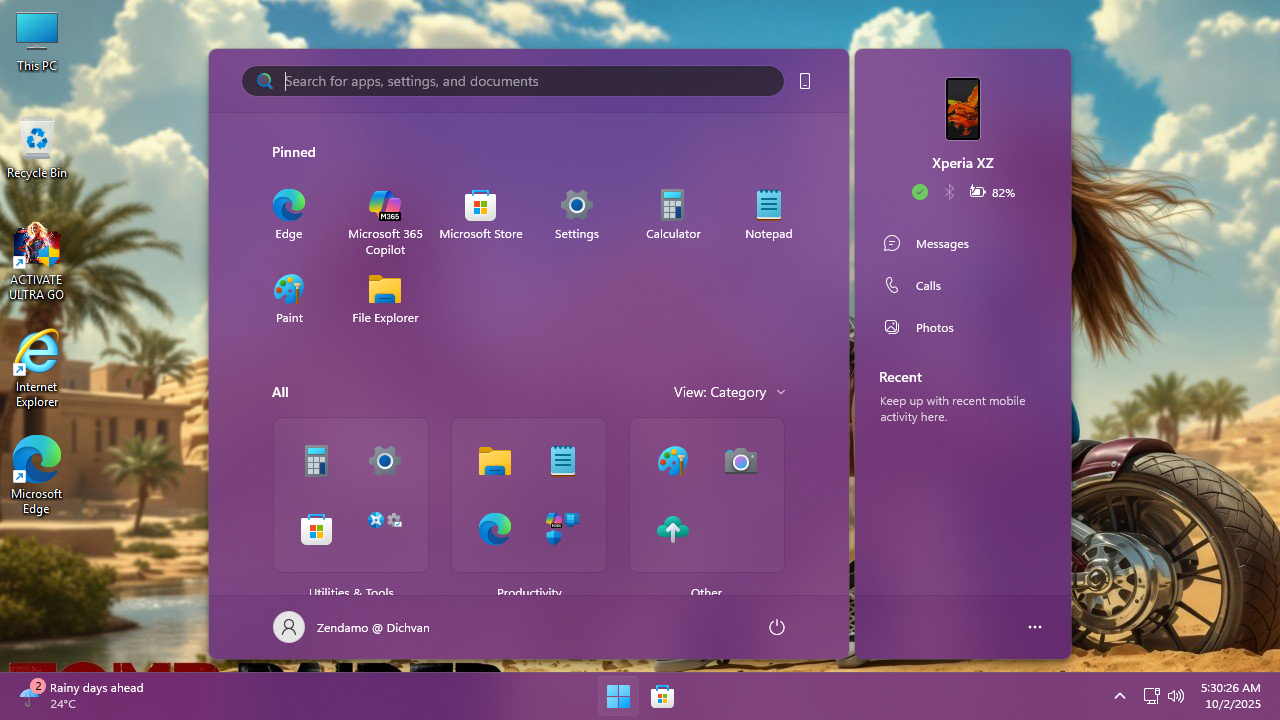Launch Edge in Productivity group

tap(495, 529)
